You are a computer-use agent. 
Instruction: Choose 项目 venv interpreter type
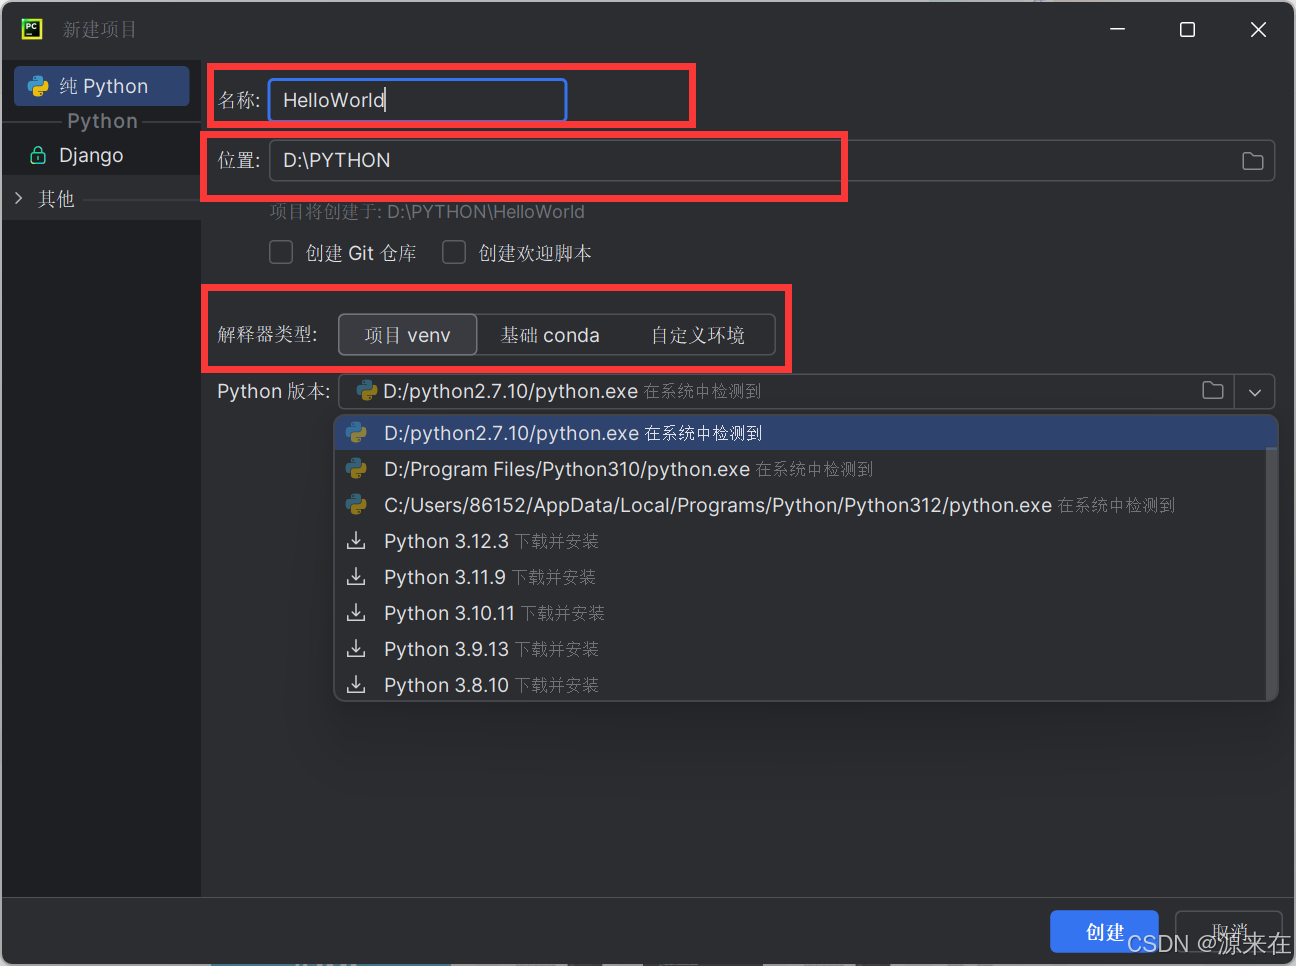pos(408,335)
